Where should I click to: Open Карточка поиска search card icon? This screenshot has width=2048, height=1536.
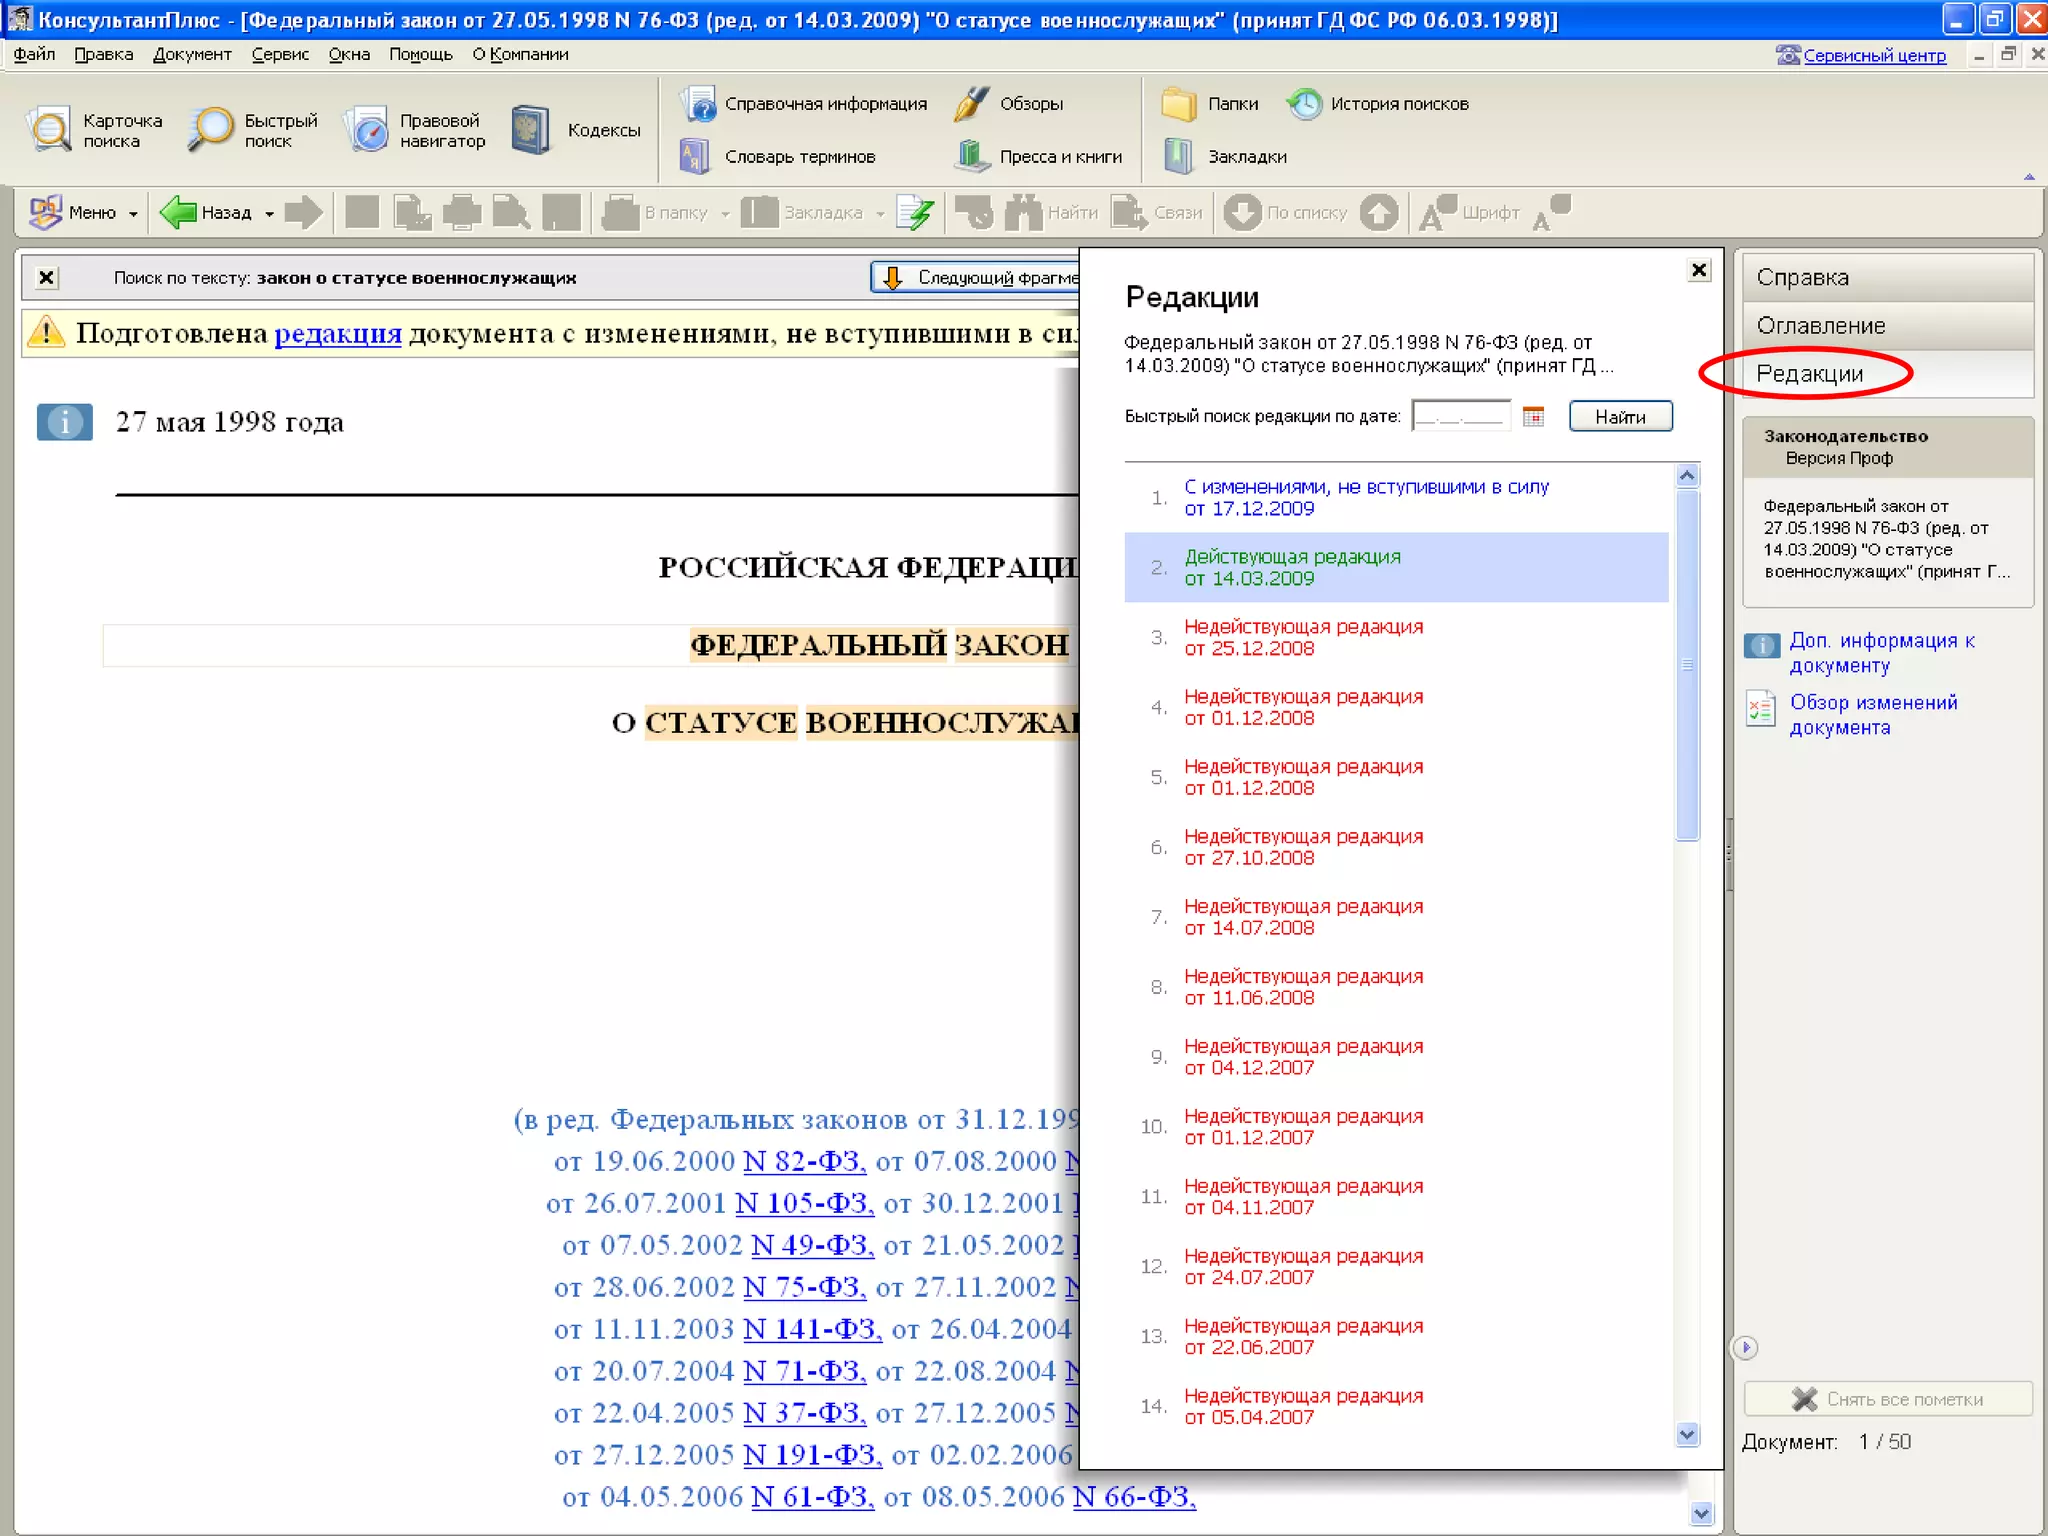(49, 130)
